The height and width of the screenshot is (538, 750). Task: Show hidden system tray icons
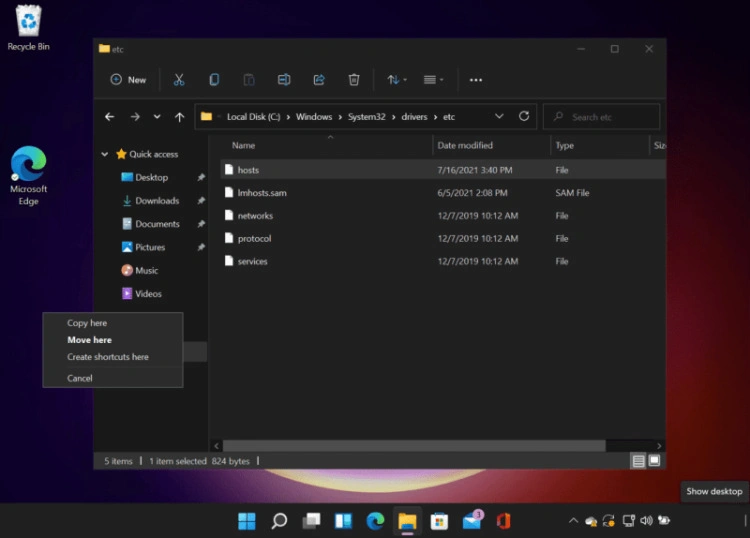pos(573,520)
